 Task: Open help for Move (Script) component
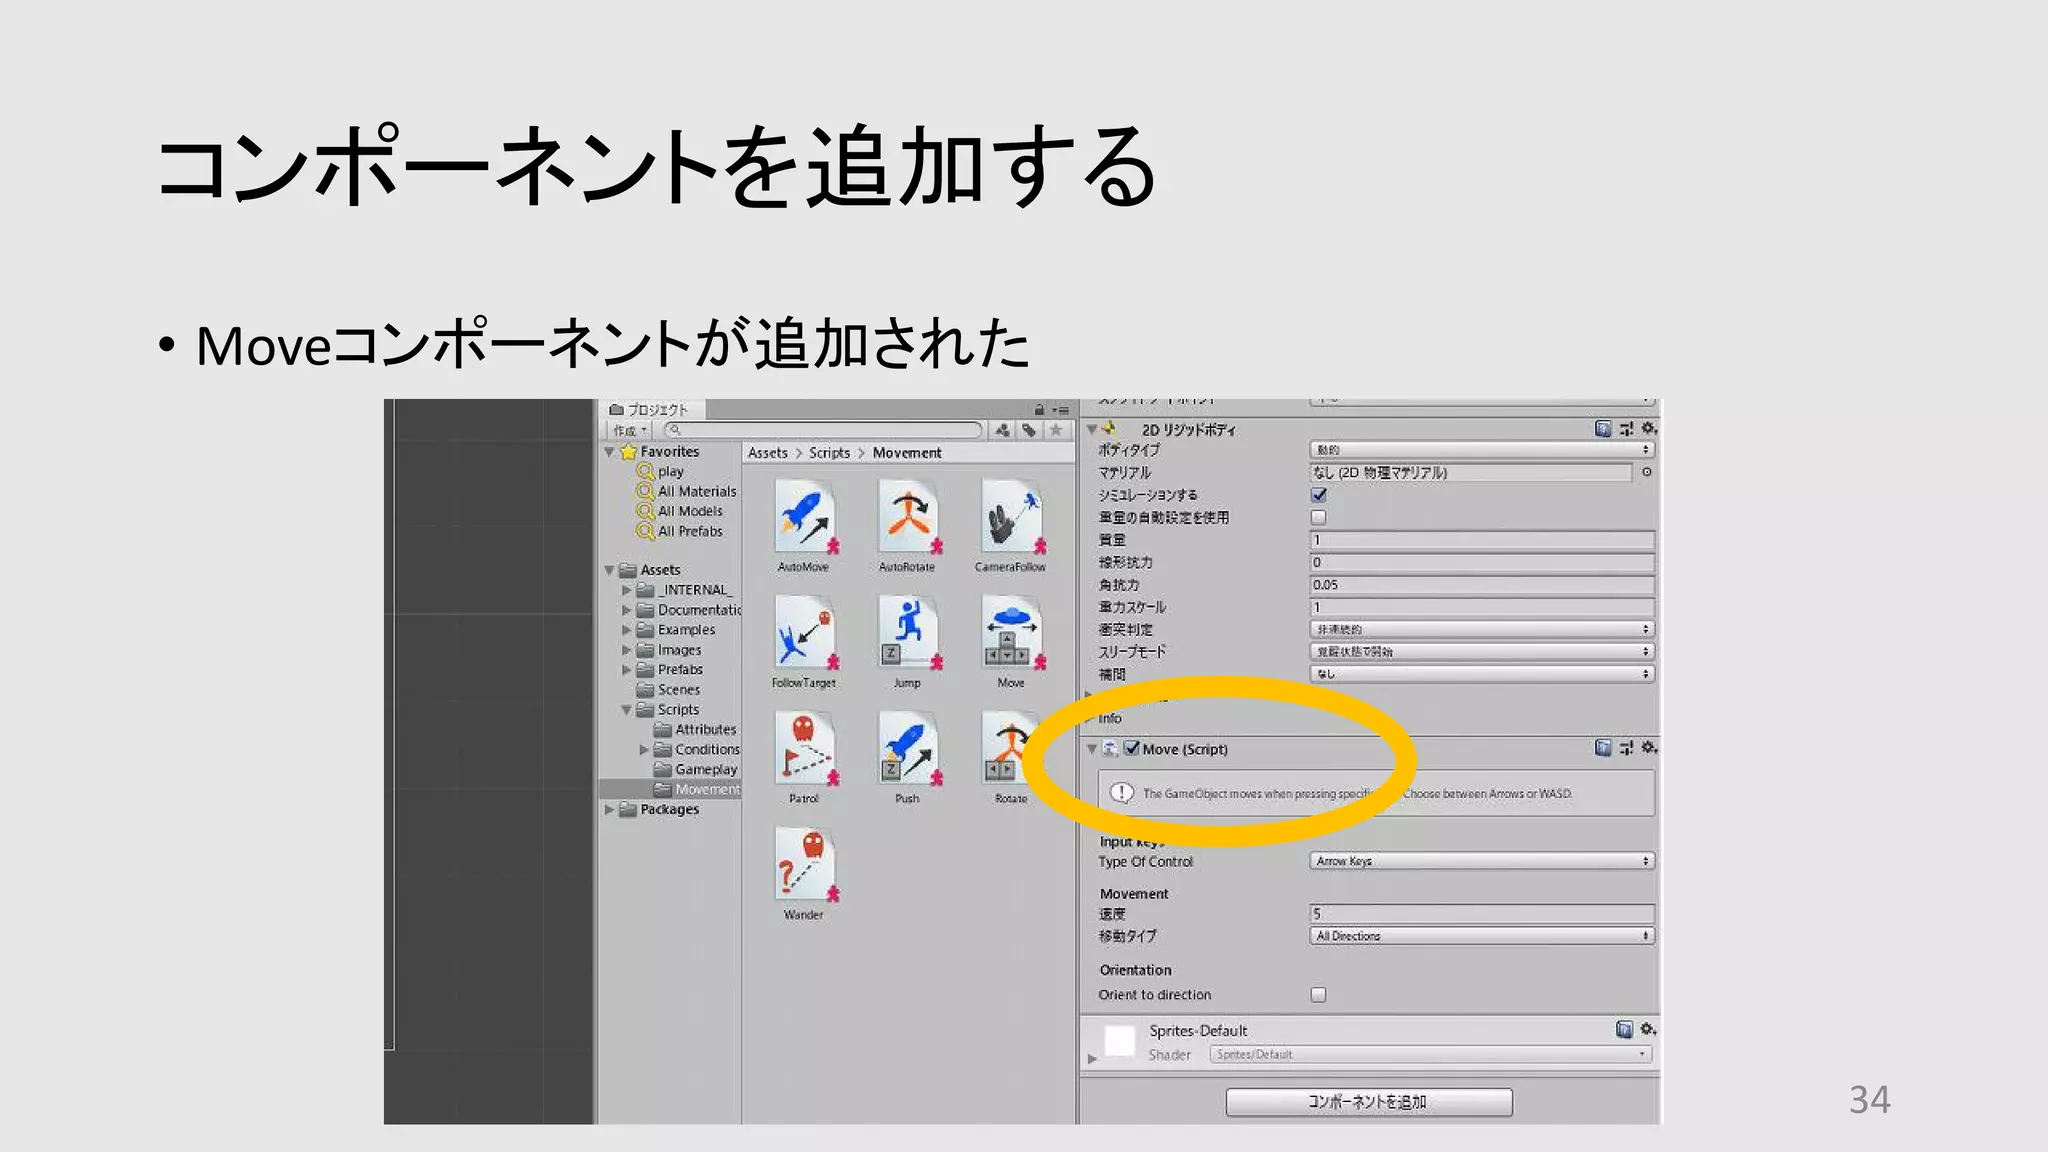pos(1603,748)
